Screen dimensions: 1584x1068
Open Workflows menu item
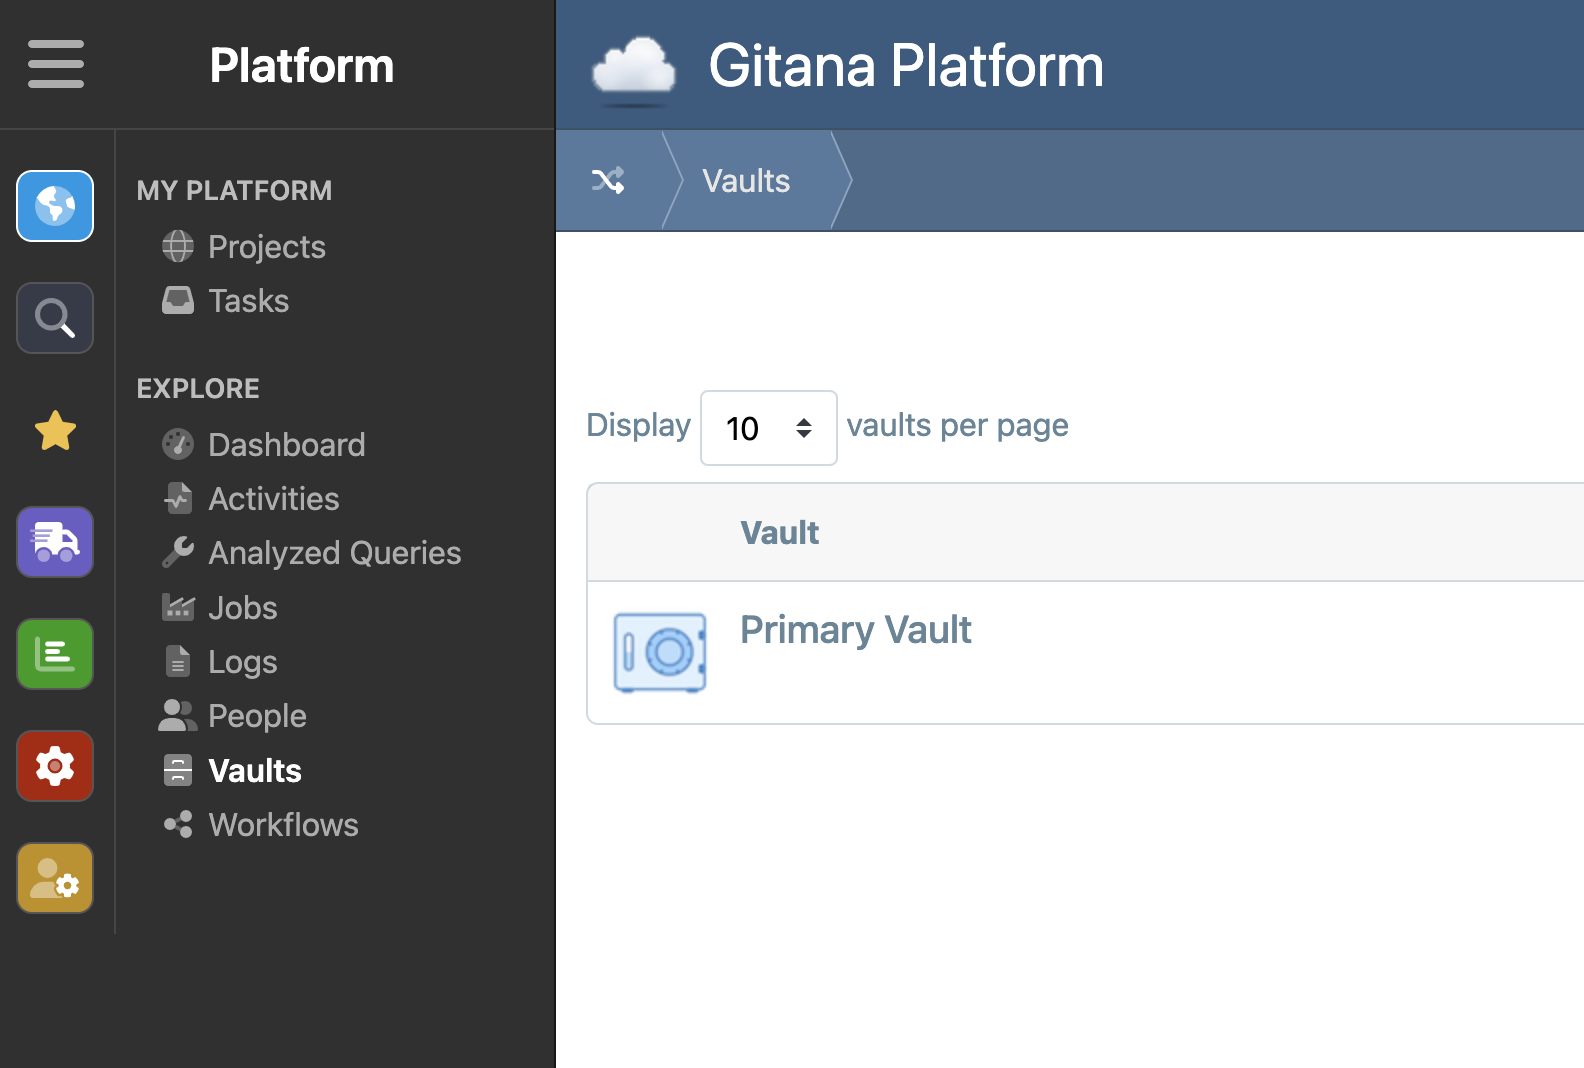point(283,824)
